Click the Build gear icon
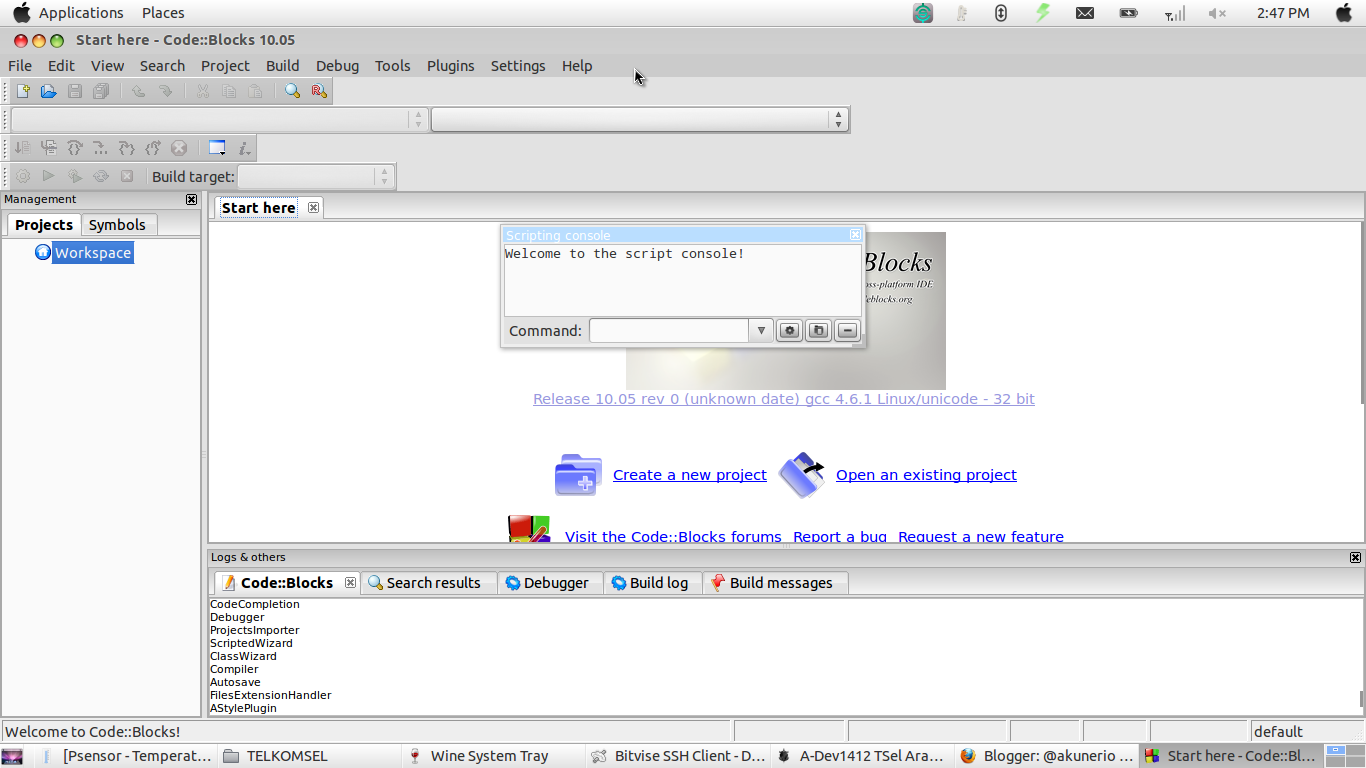 23,176
